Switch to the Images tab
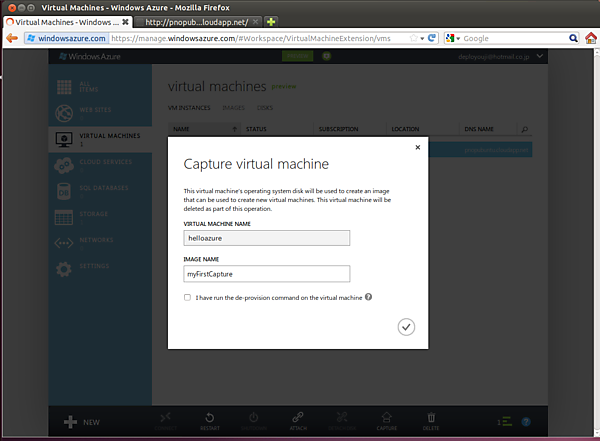 235,107
